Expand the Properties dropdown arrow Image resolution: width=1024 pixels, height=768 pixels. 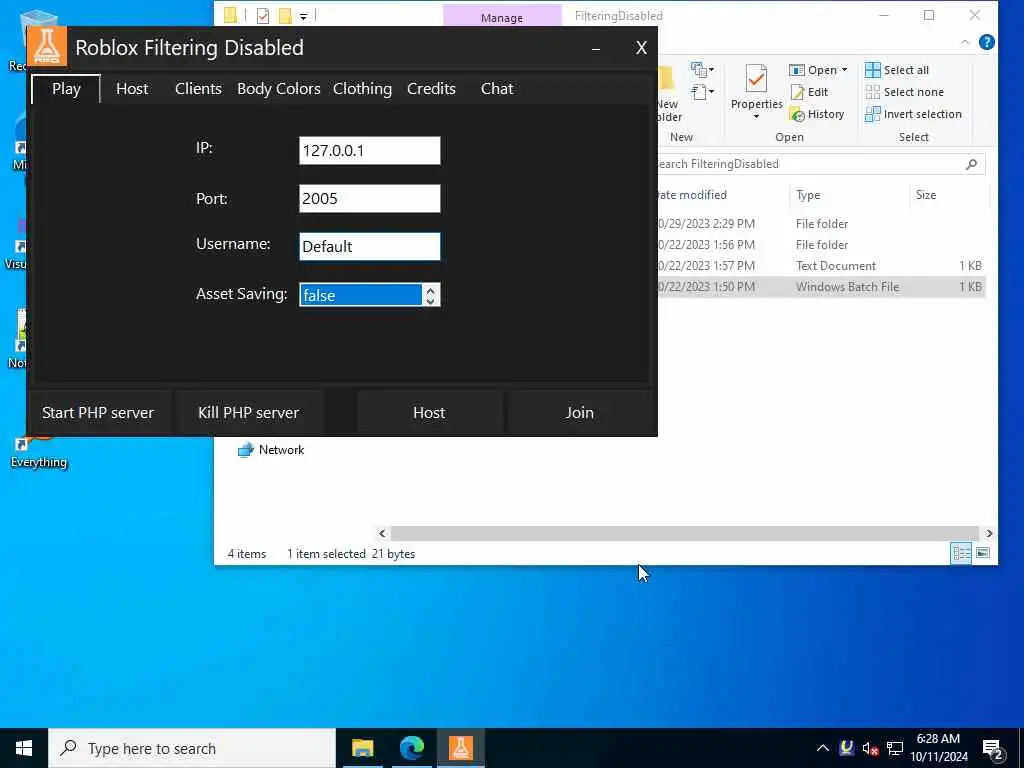(x=756, y=117)
